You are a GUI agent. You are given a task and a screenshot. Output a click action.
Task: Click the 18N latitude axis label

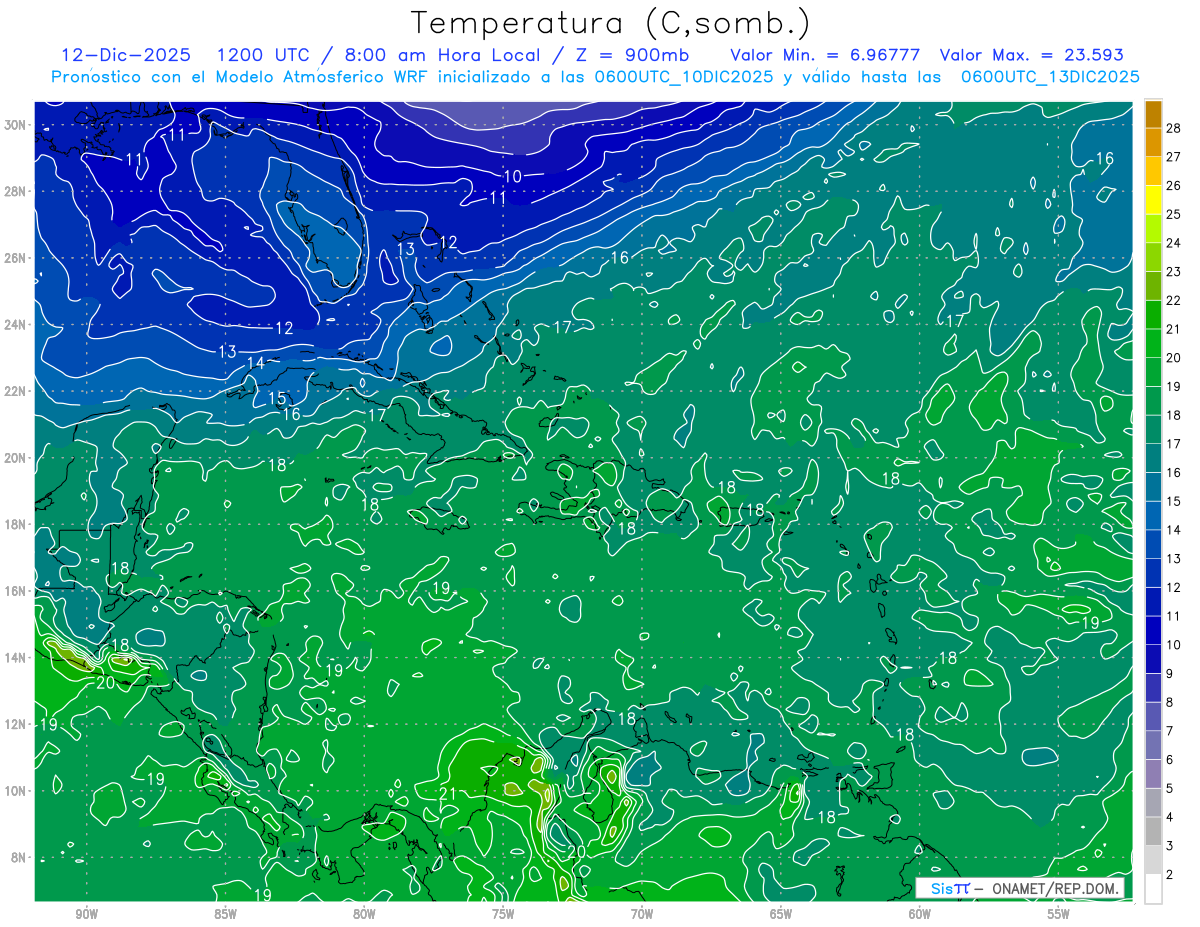tap(16, 524)
